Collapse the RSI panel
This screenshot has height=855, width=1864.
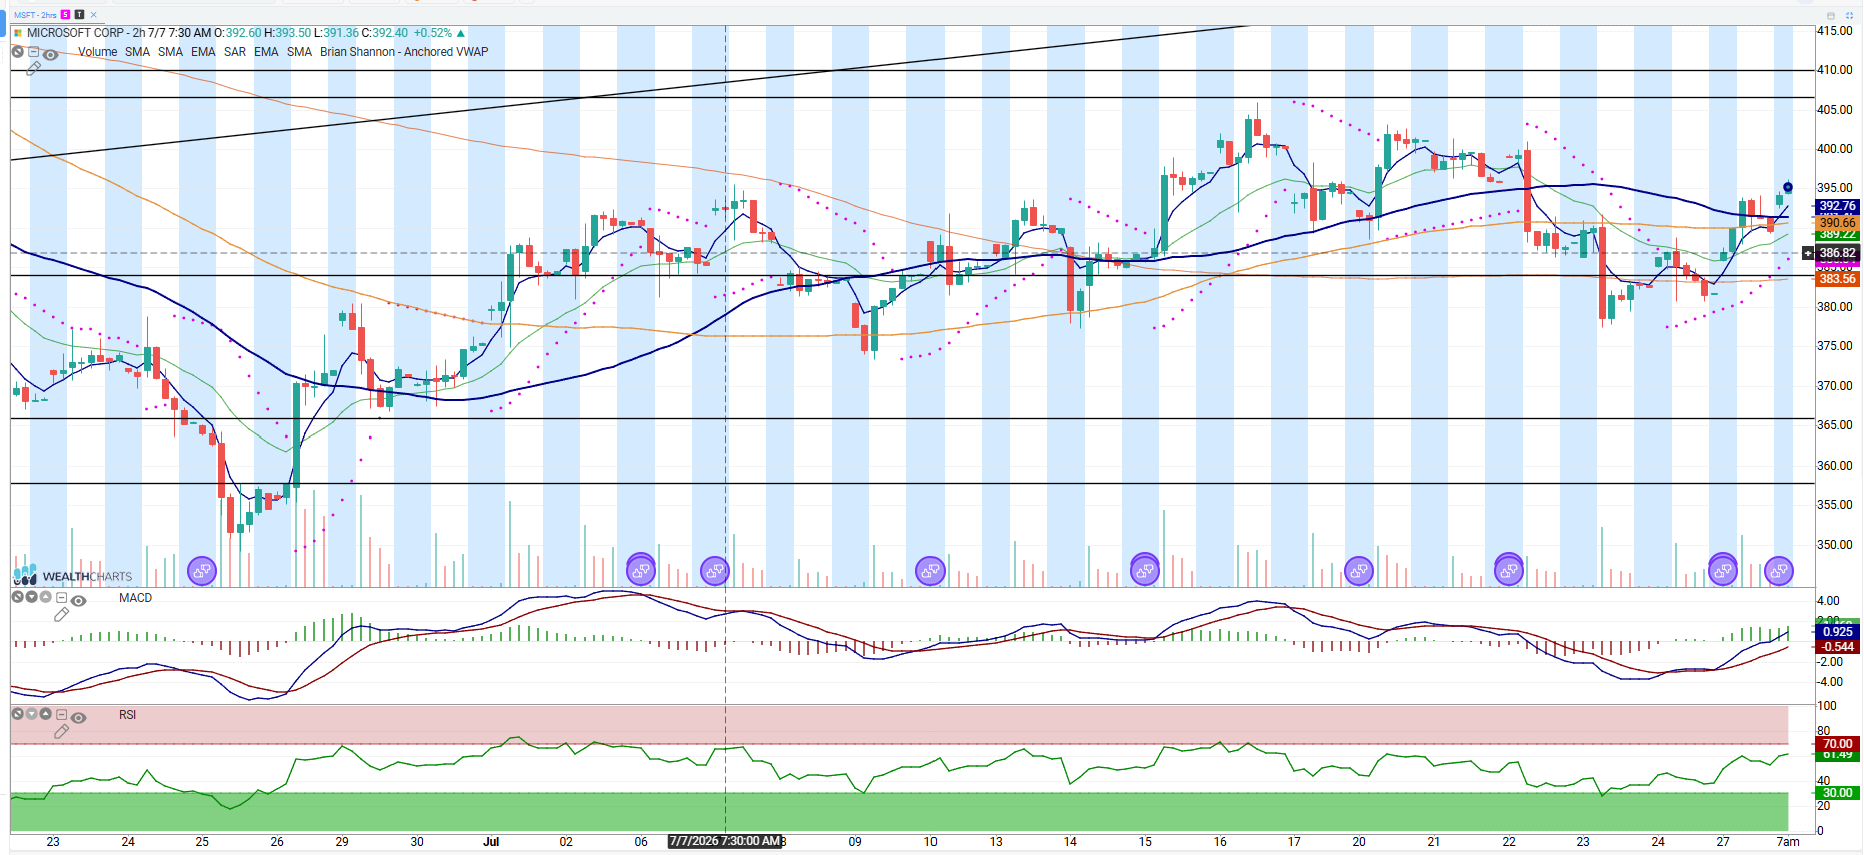(x=61, y=714)
